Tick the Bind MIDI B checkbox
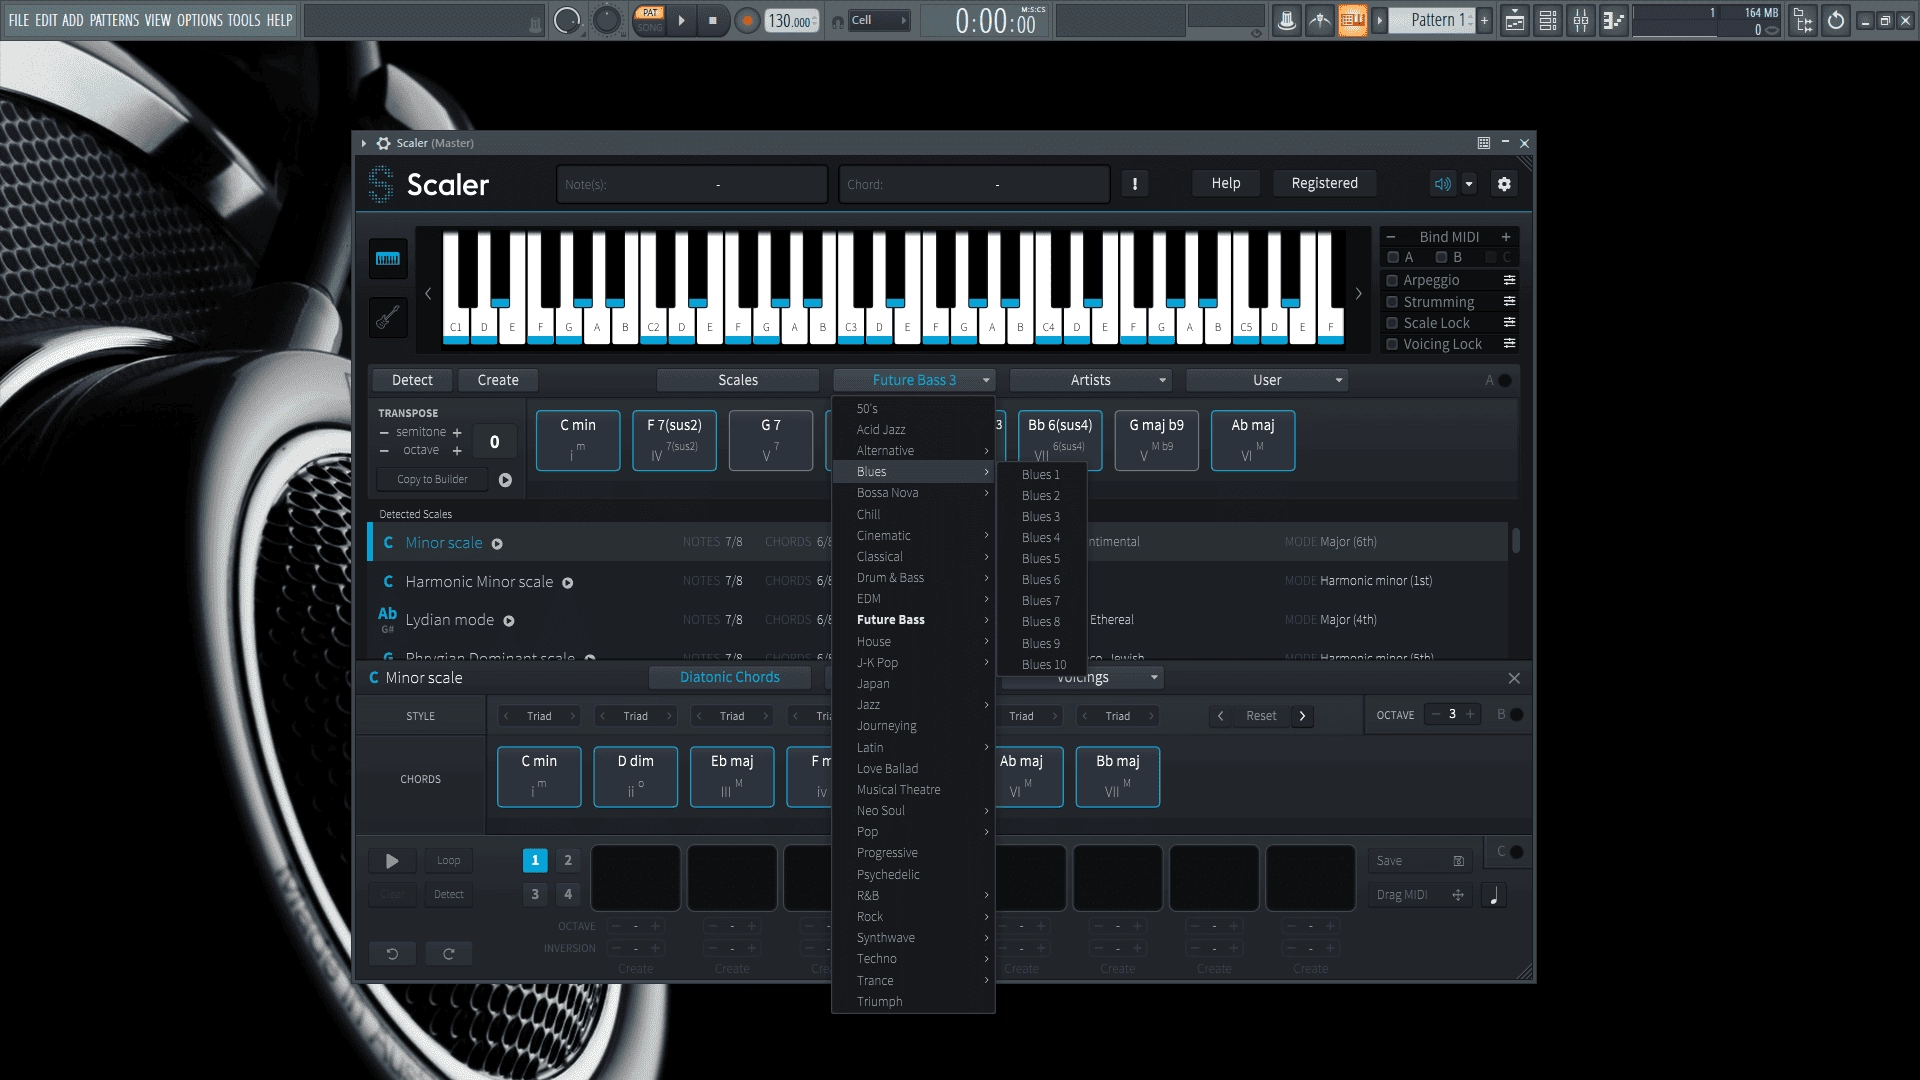 click(1441, 257)
